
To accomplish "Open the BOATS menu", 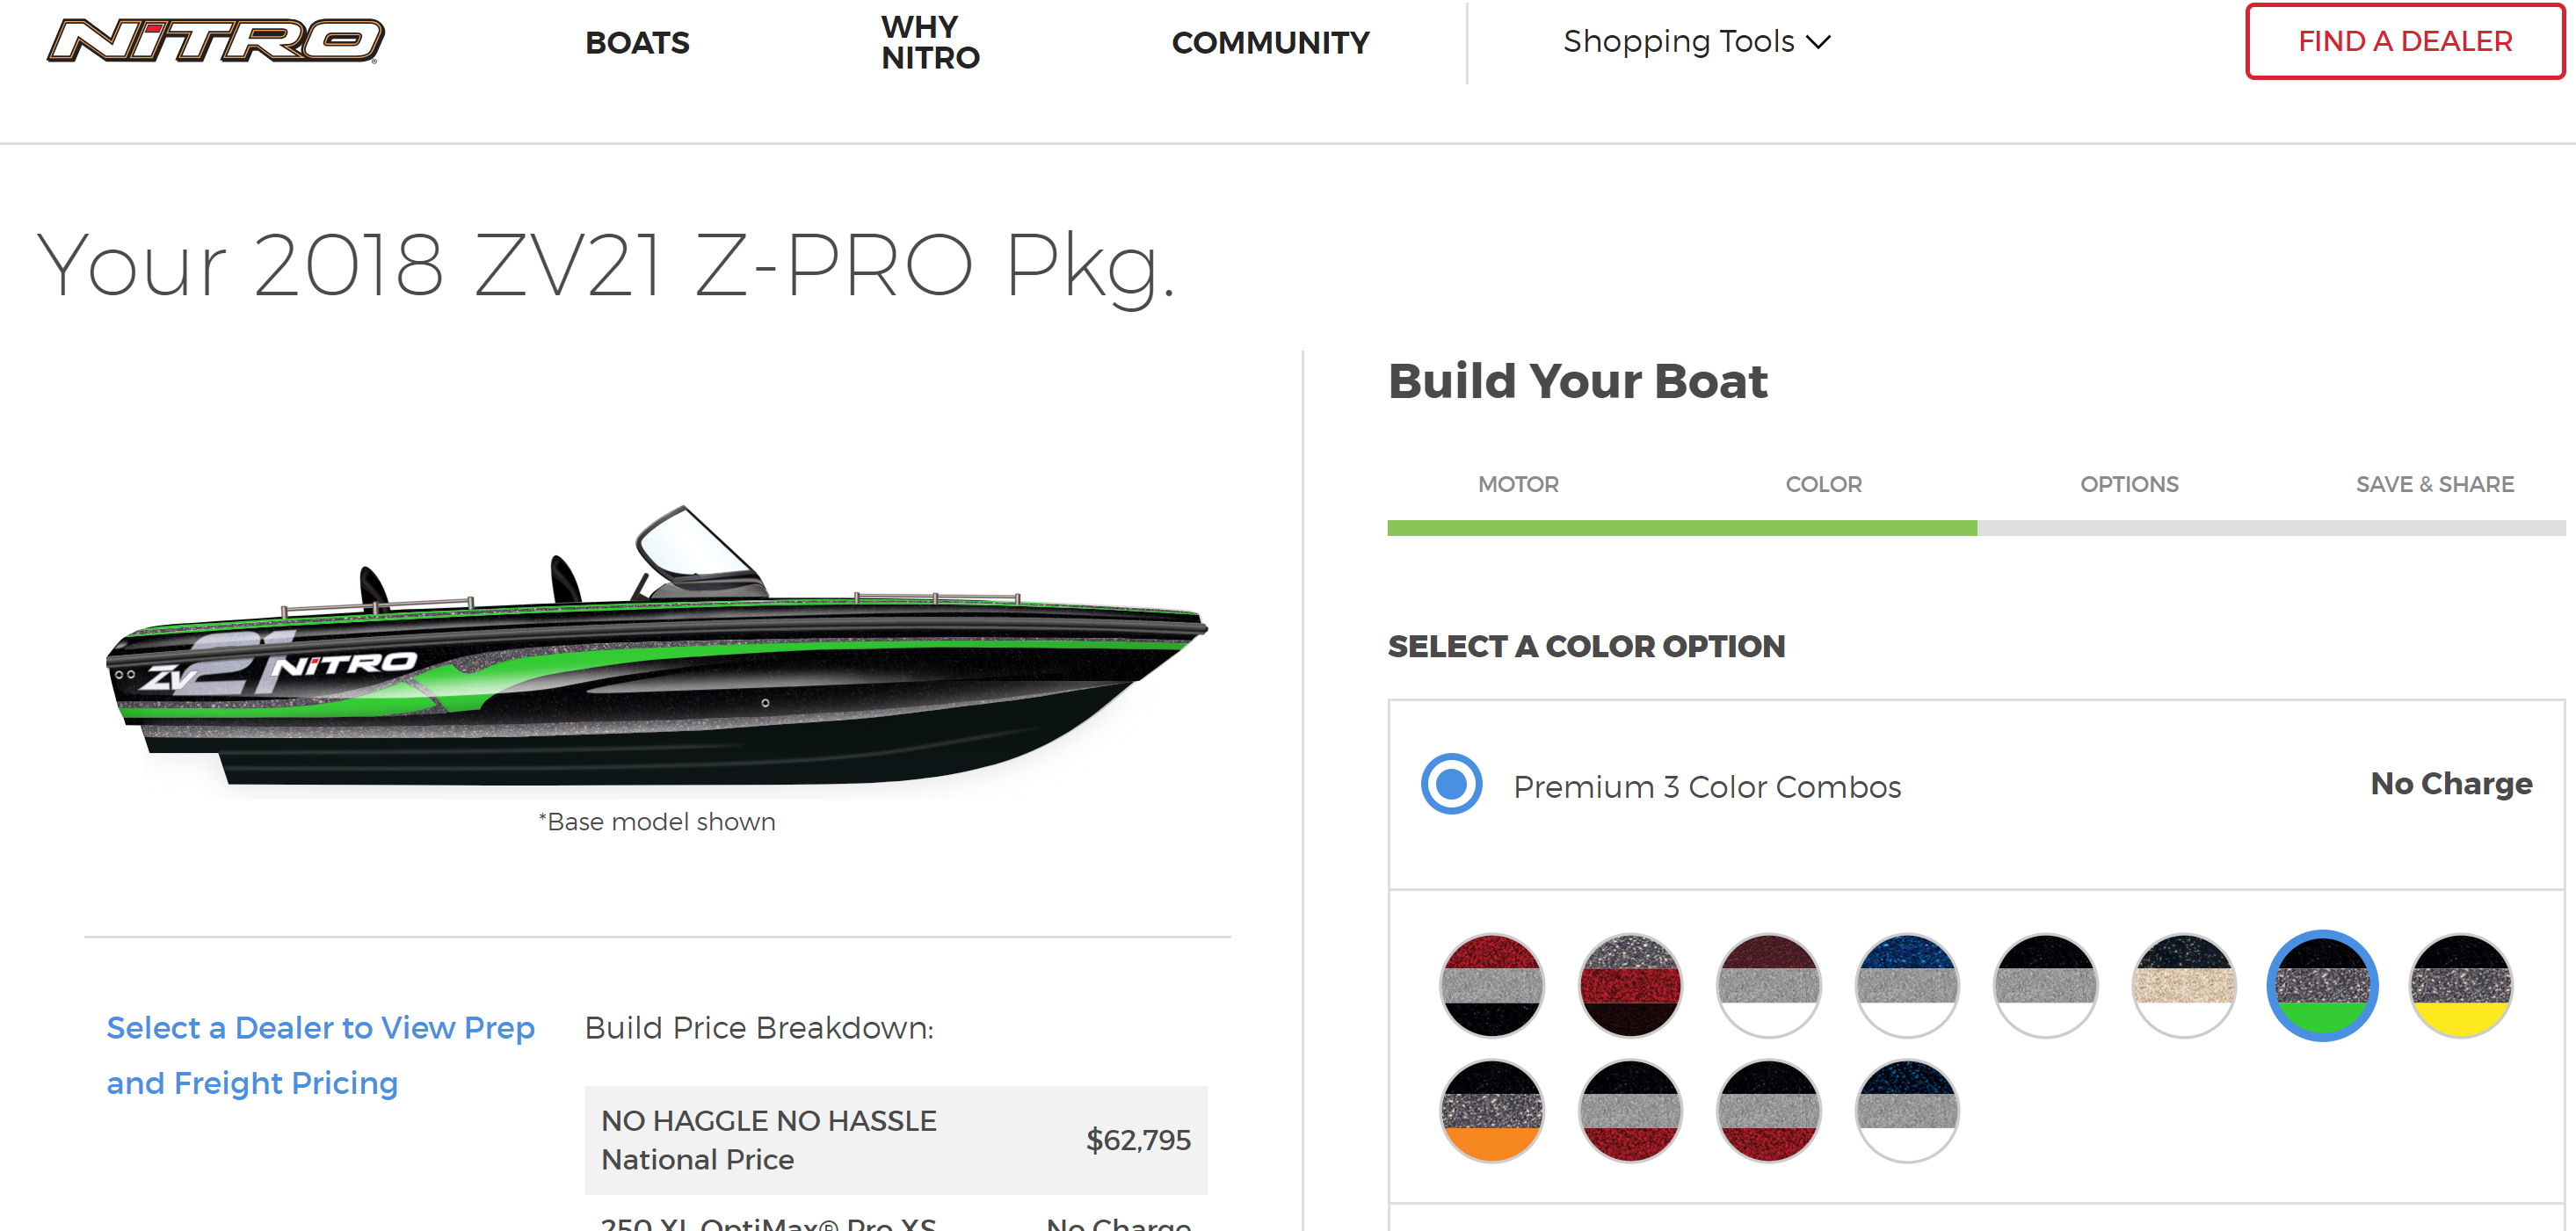I will tap(637, 43).
